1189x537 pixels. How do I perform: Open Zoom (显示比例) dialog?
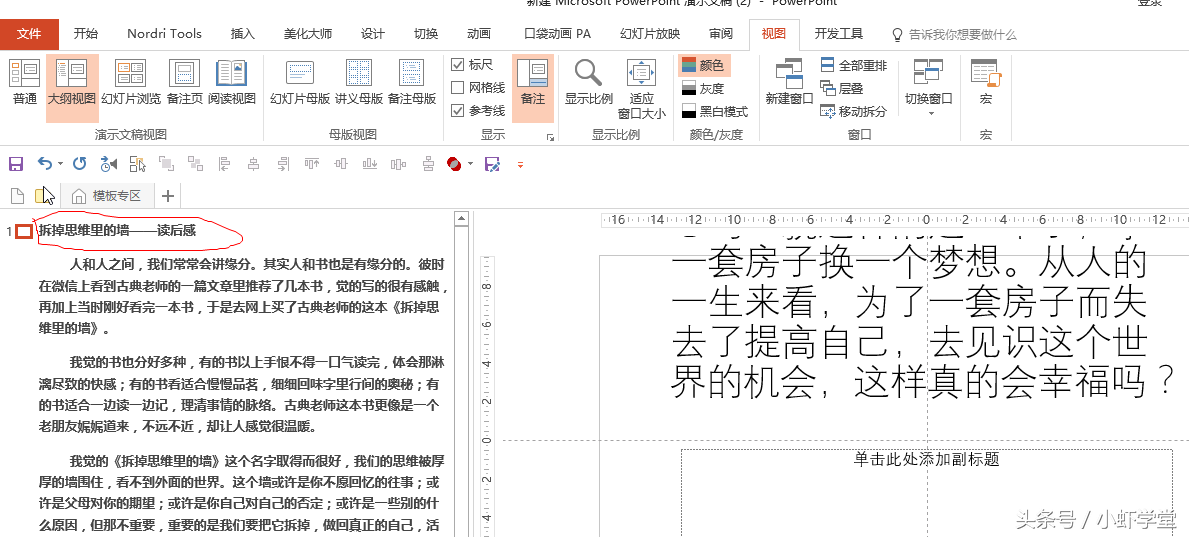coord(588,84)
